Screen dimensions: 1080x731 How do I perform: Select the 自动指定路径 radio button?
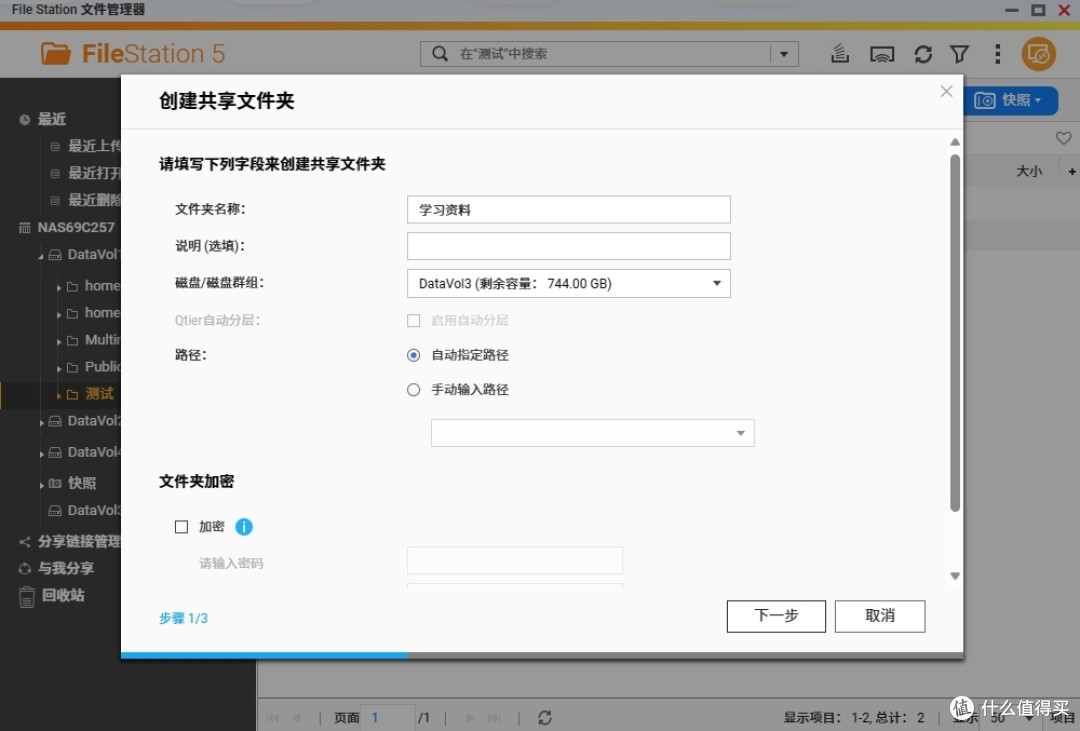pos(413,356)
